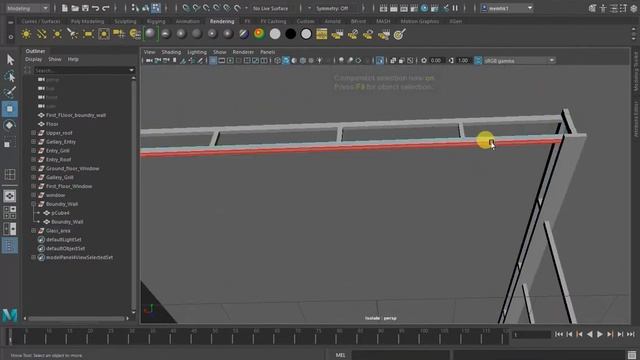
Task: Click the ramp shader colorful sphere icon
Action: coord(259,34)
